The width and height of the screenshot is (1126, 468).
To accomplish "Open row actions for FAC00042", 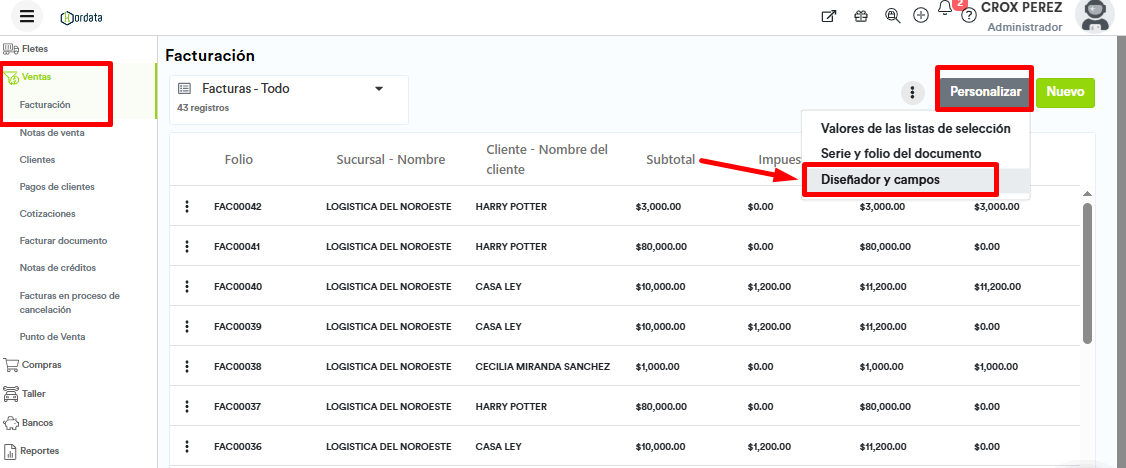I will coord(186,206).
